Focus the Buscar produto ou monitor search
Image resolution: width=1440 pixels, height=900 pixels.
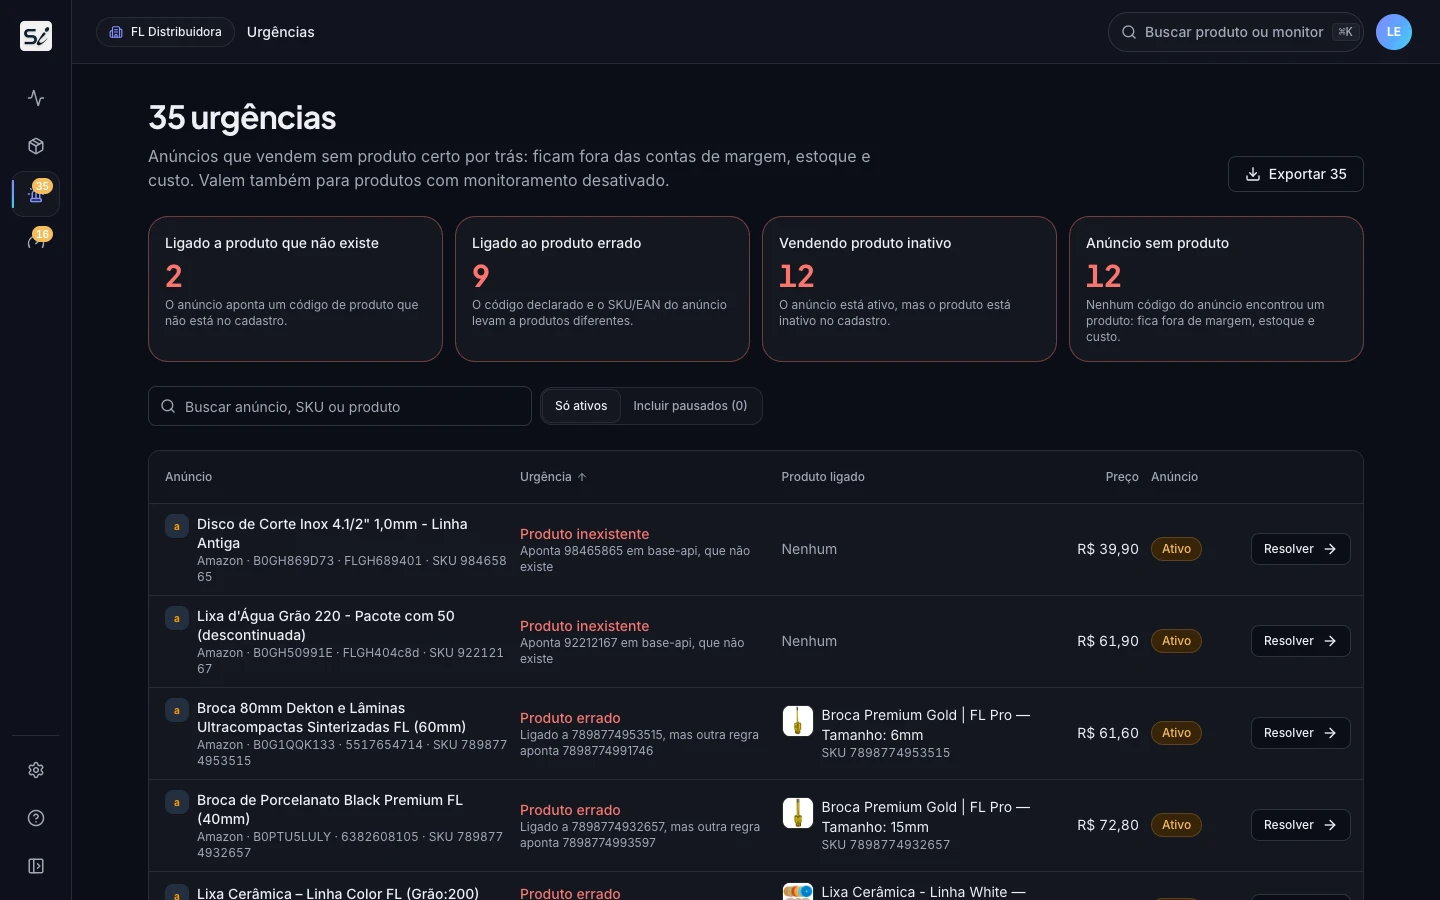[1235, 32]
